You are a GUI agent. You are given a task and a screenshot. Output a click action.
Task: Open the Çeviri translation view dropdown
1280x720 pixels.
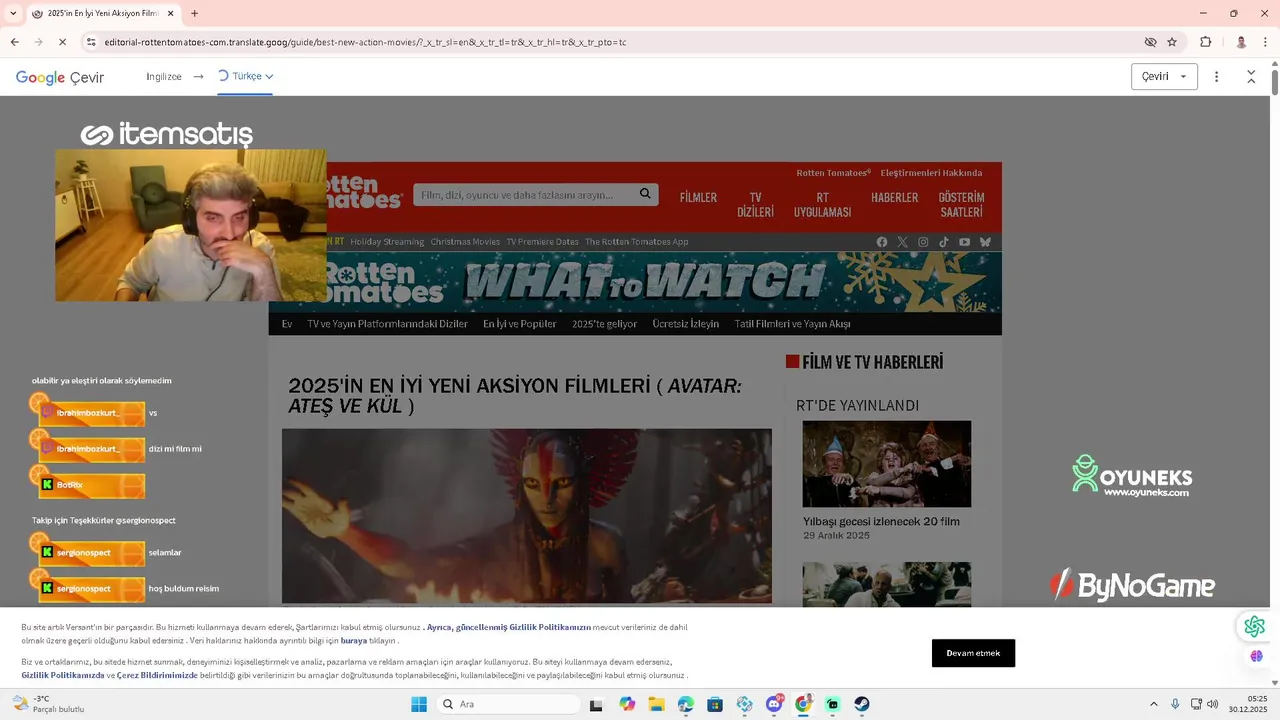[1164, 77]
